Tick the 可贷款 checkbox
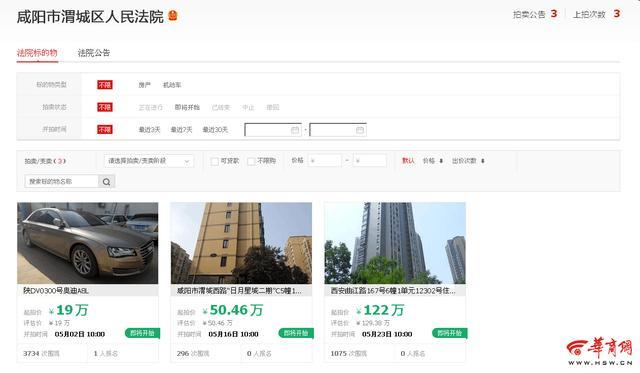Viewport: 640px width, 373px height. tap(214, 161)
